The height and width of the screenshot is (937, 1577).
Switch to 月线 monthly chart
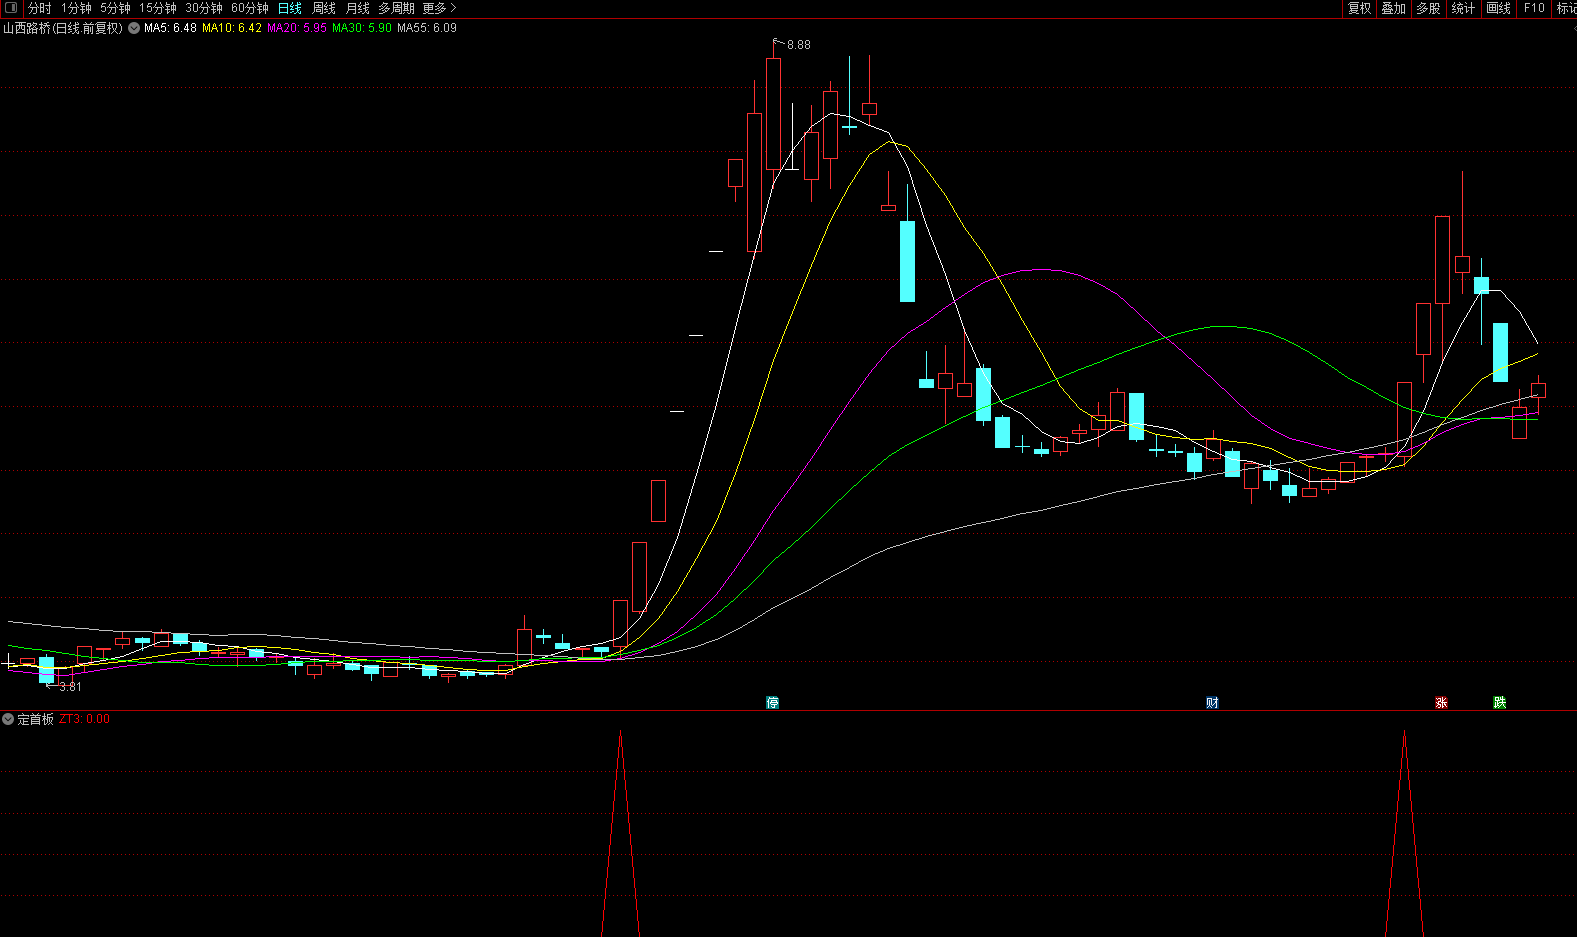358,8
